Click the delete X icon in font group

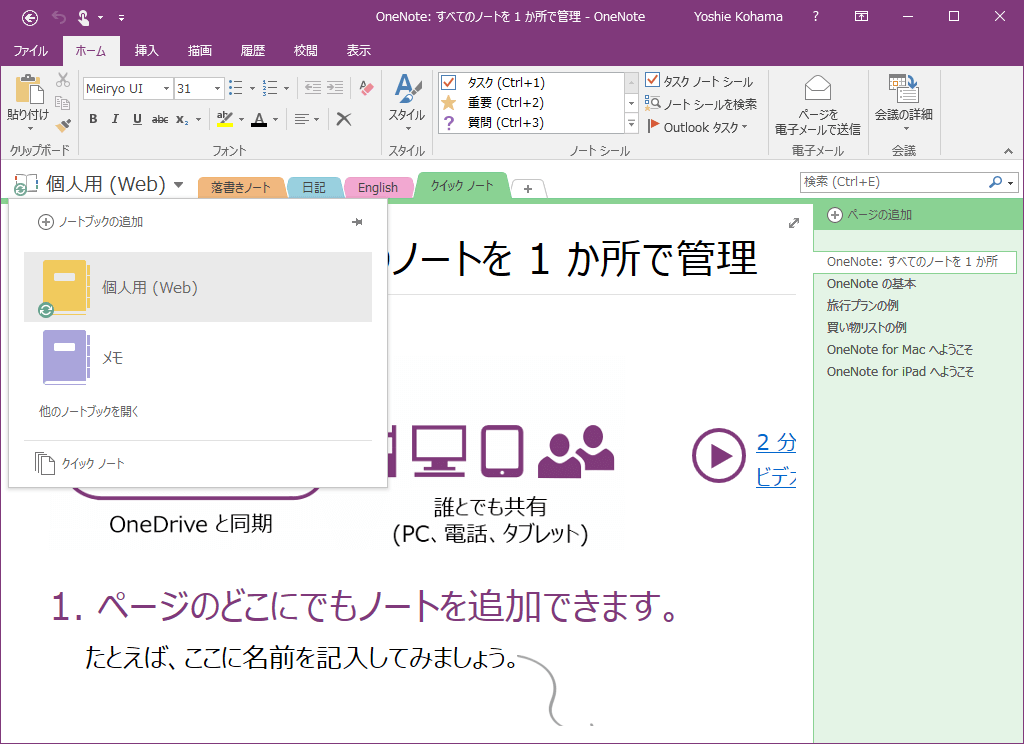(x=344, y=119)
